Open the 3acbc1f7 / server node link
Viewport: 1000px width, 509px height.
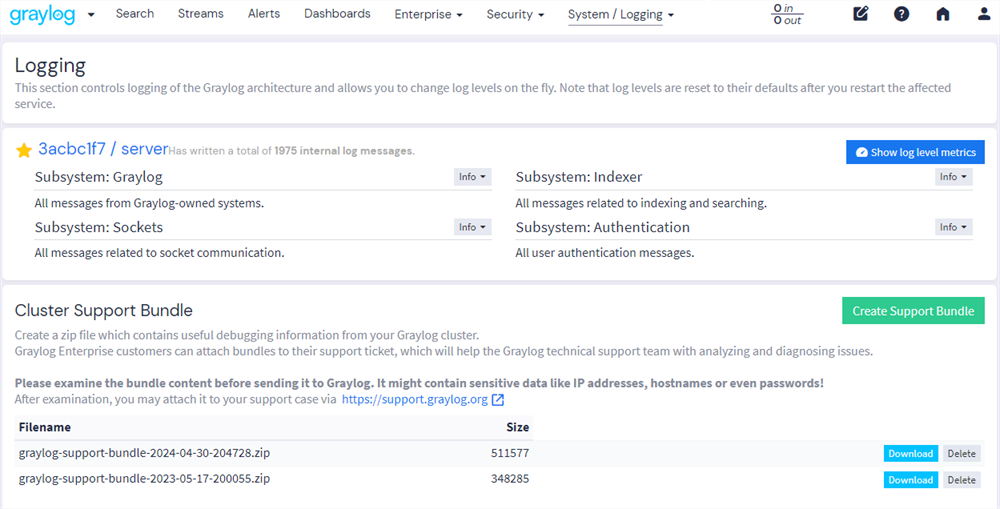(103, 149)
